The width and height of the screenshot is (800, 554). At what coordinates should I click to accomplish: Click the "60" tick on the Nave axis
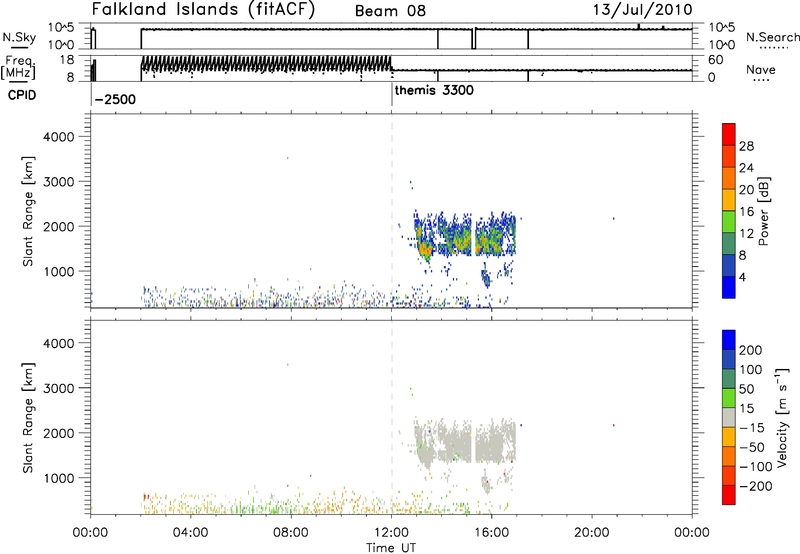pos(716,60)
